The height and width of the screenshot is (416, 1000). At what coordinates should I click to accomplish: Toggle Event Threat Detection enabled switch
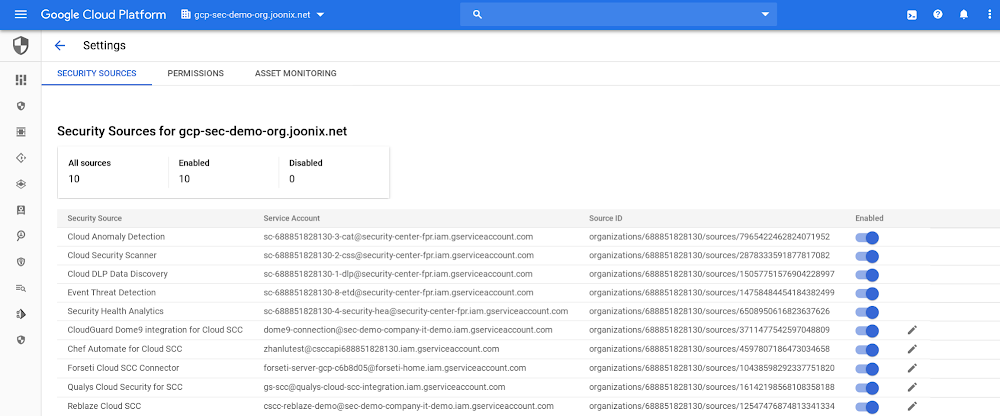[867, 294]
